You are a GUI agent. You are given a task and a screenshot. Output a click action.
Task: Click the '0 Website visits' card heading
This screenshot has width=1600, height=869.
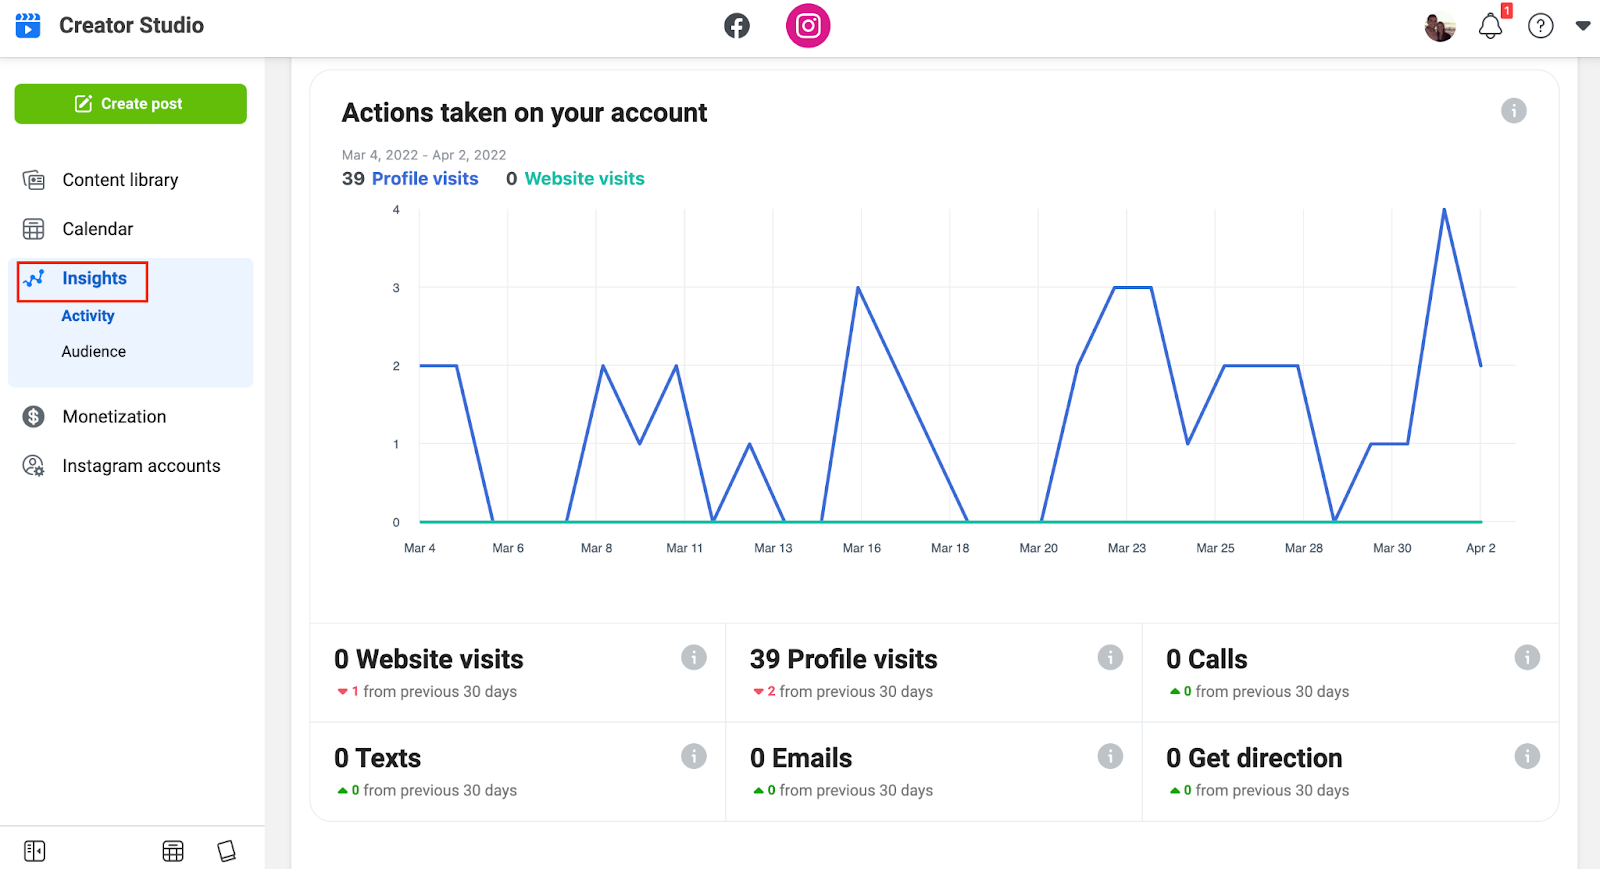coord(429,659)
